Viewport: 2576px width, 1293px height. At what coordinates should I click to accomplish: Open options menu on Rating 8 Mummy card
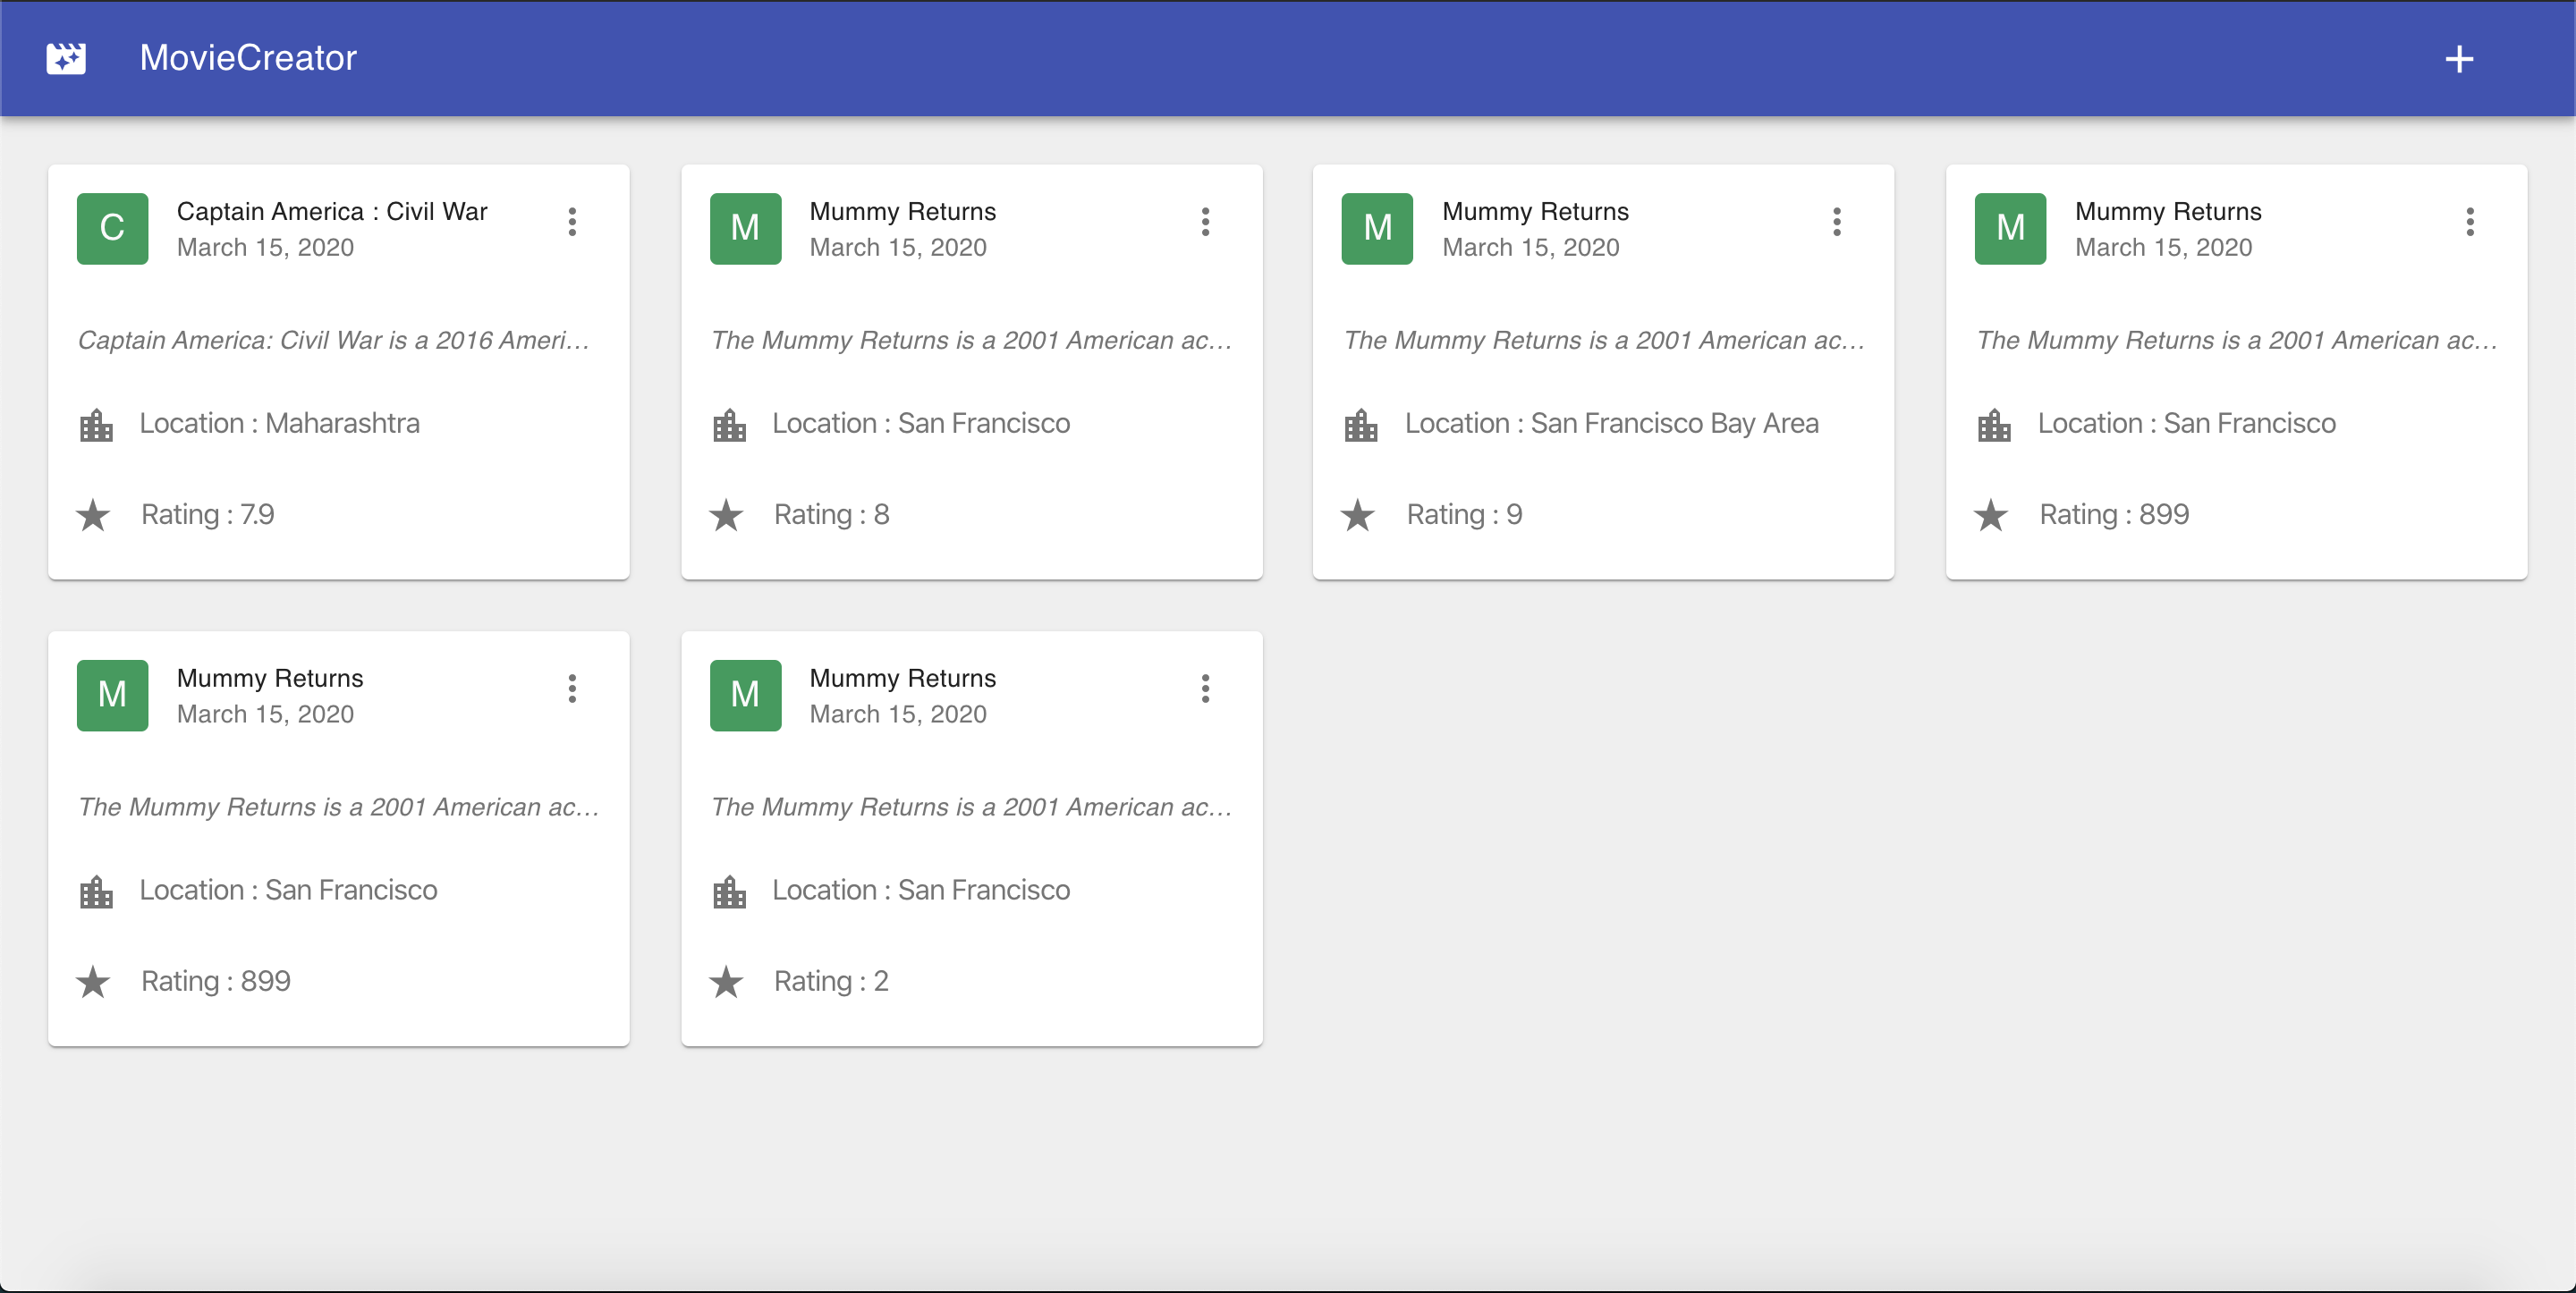(1205, 222)
